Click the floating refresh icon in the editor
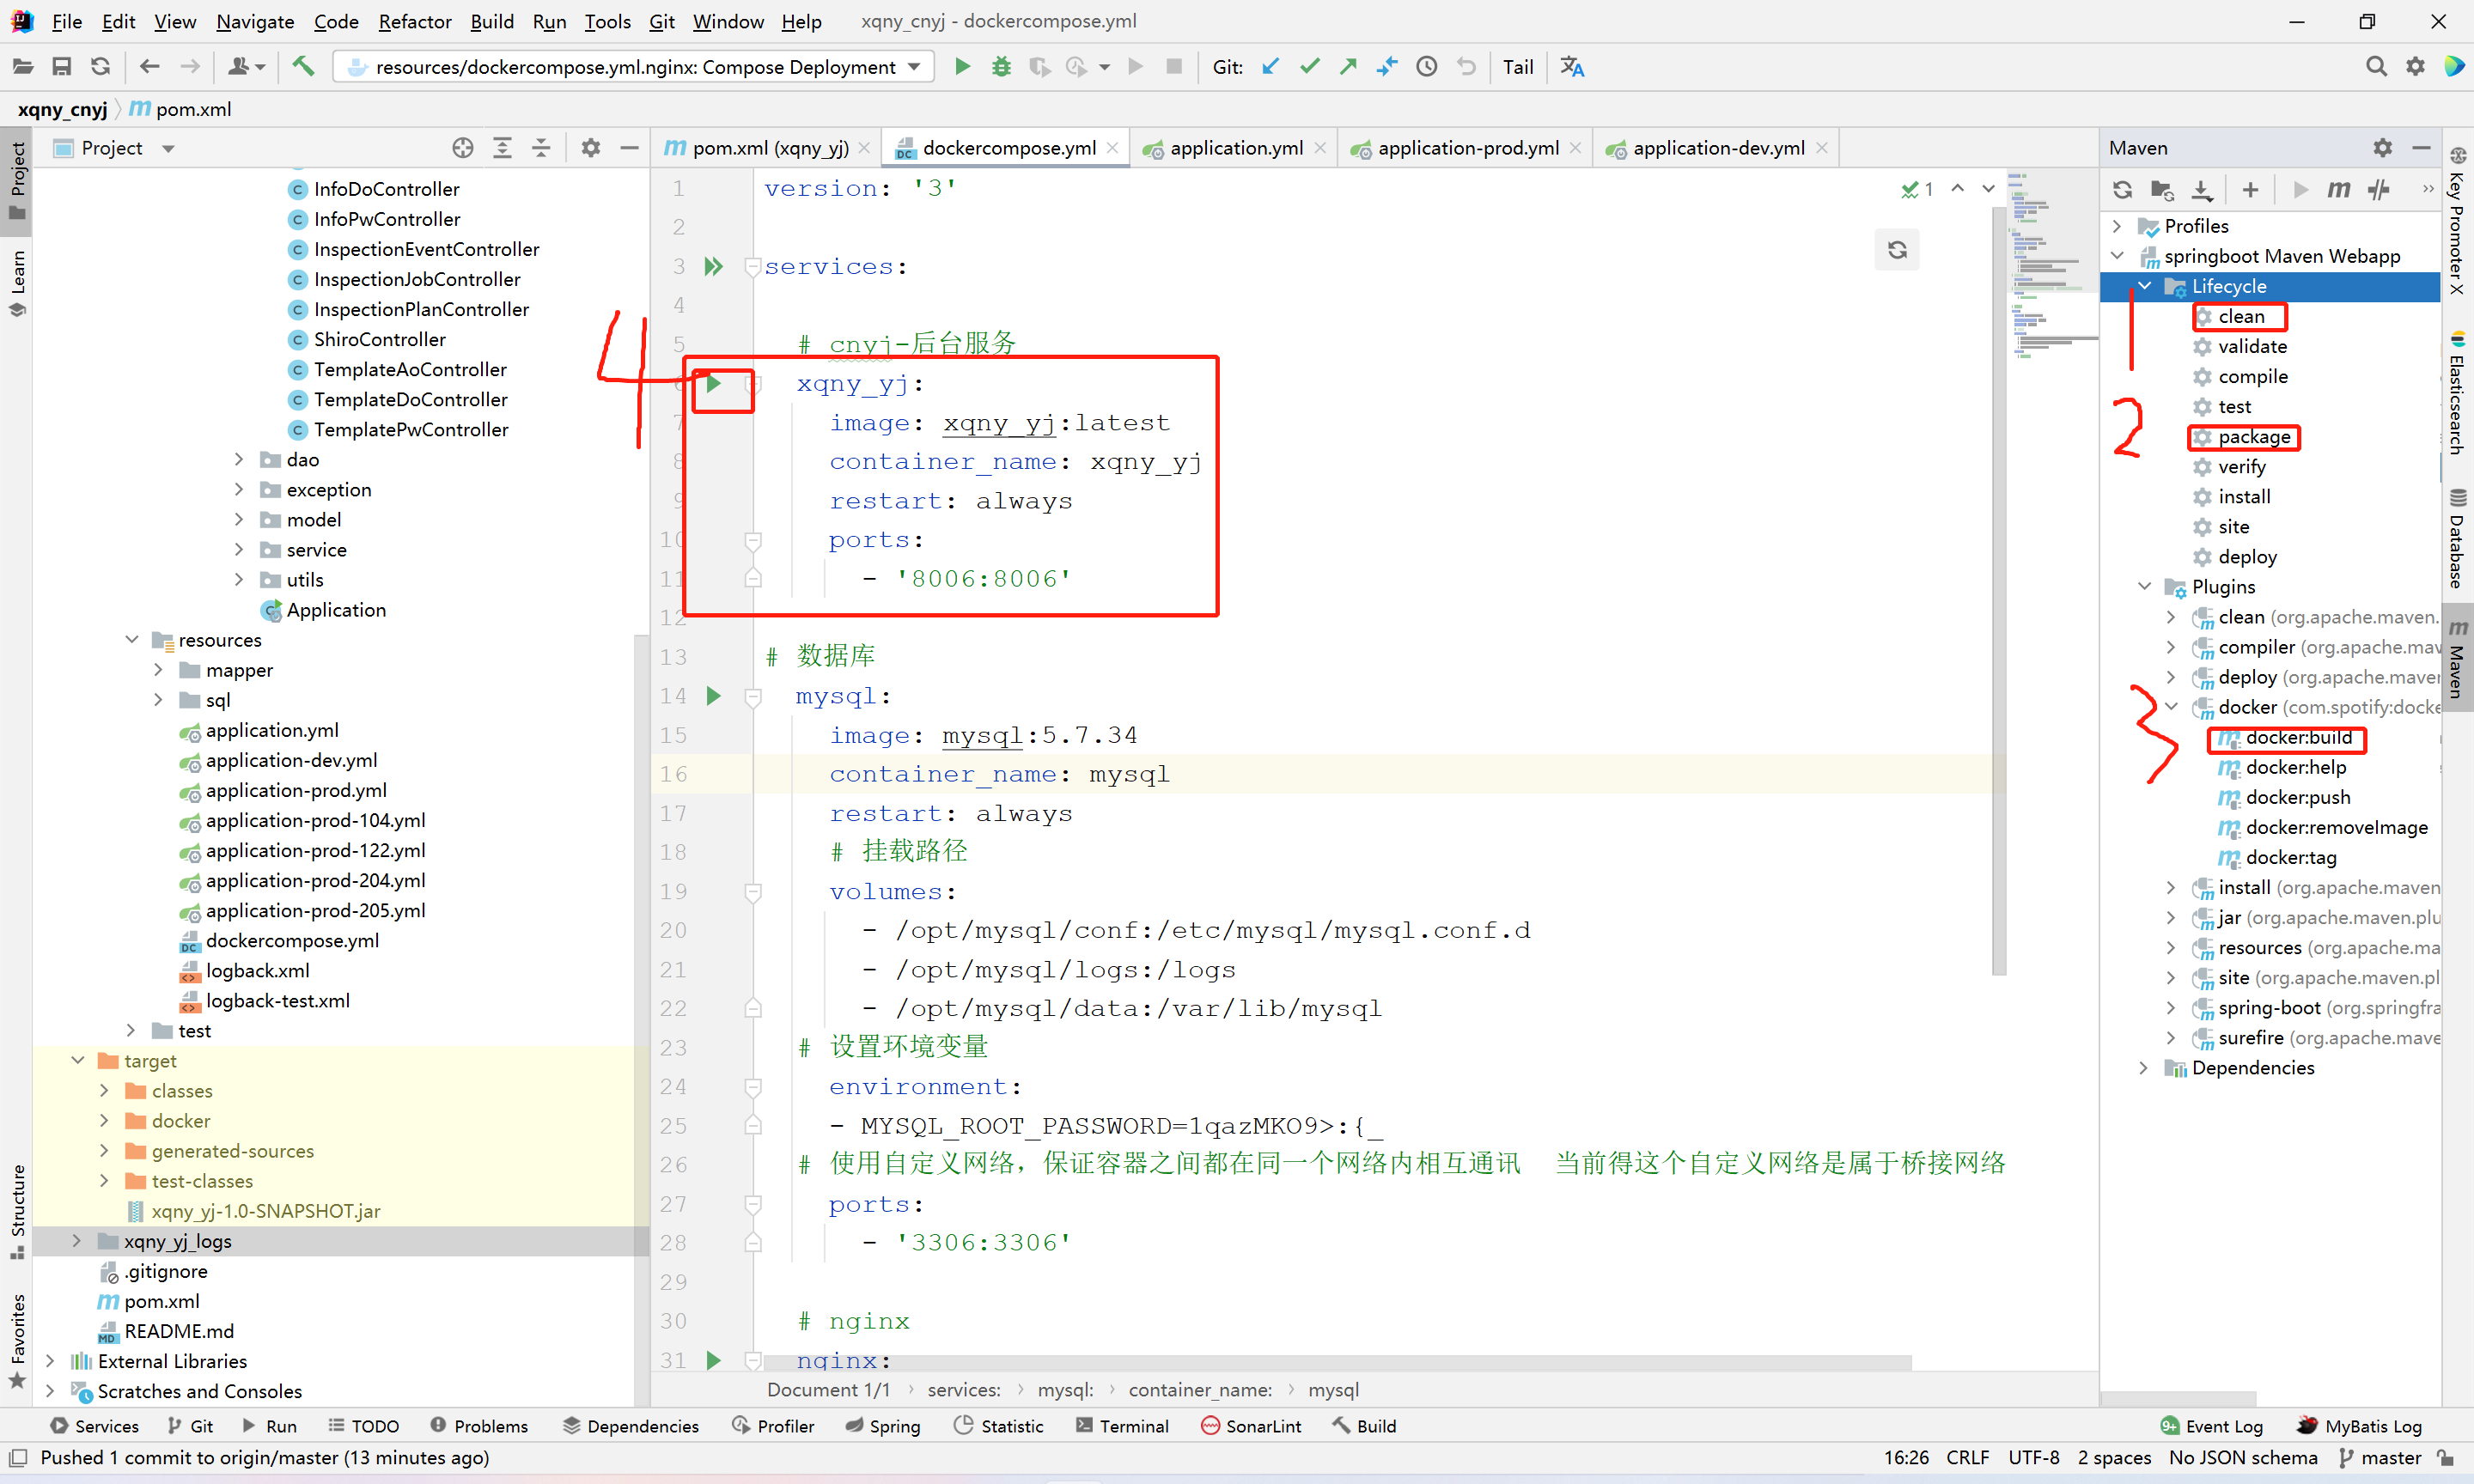This screenshot has height=1484, width=2474. pos(1897,250)
